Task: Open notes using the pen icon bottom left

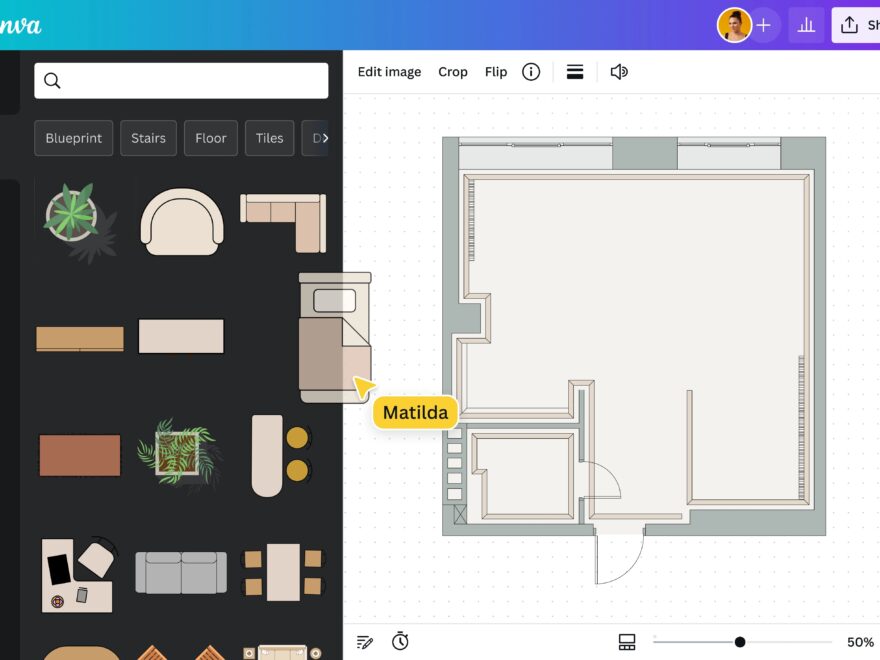Action: coord(364,641)
